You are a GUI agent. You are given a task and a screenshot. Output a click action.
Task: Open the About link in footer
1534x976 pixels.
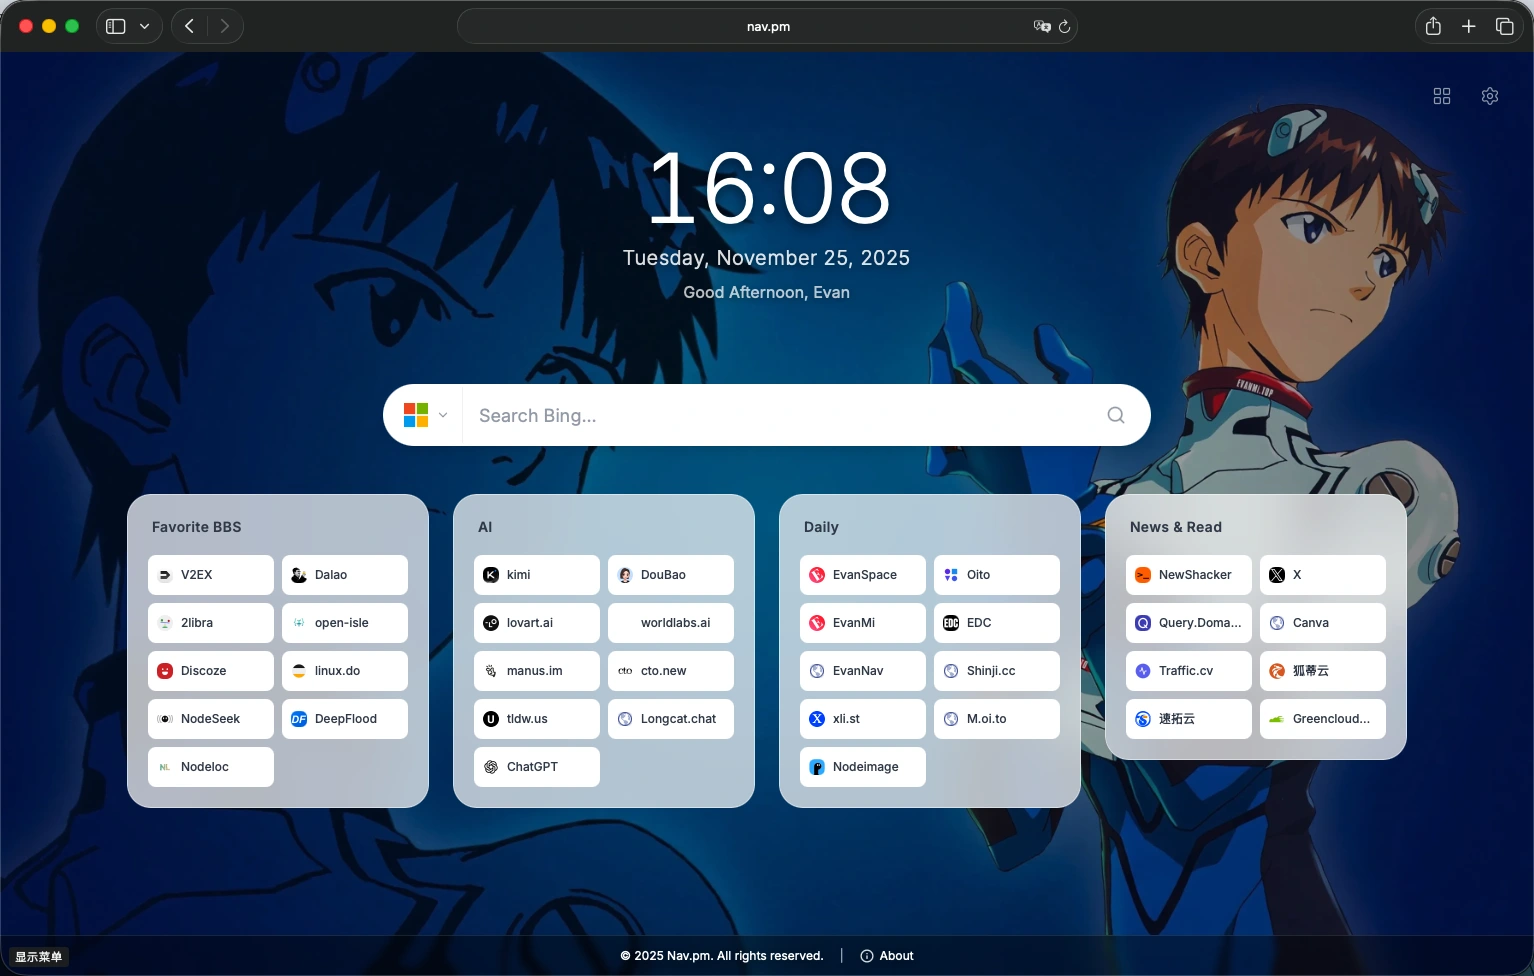[887, 956]
